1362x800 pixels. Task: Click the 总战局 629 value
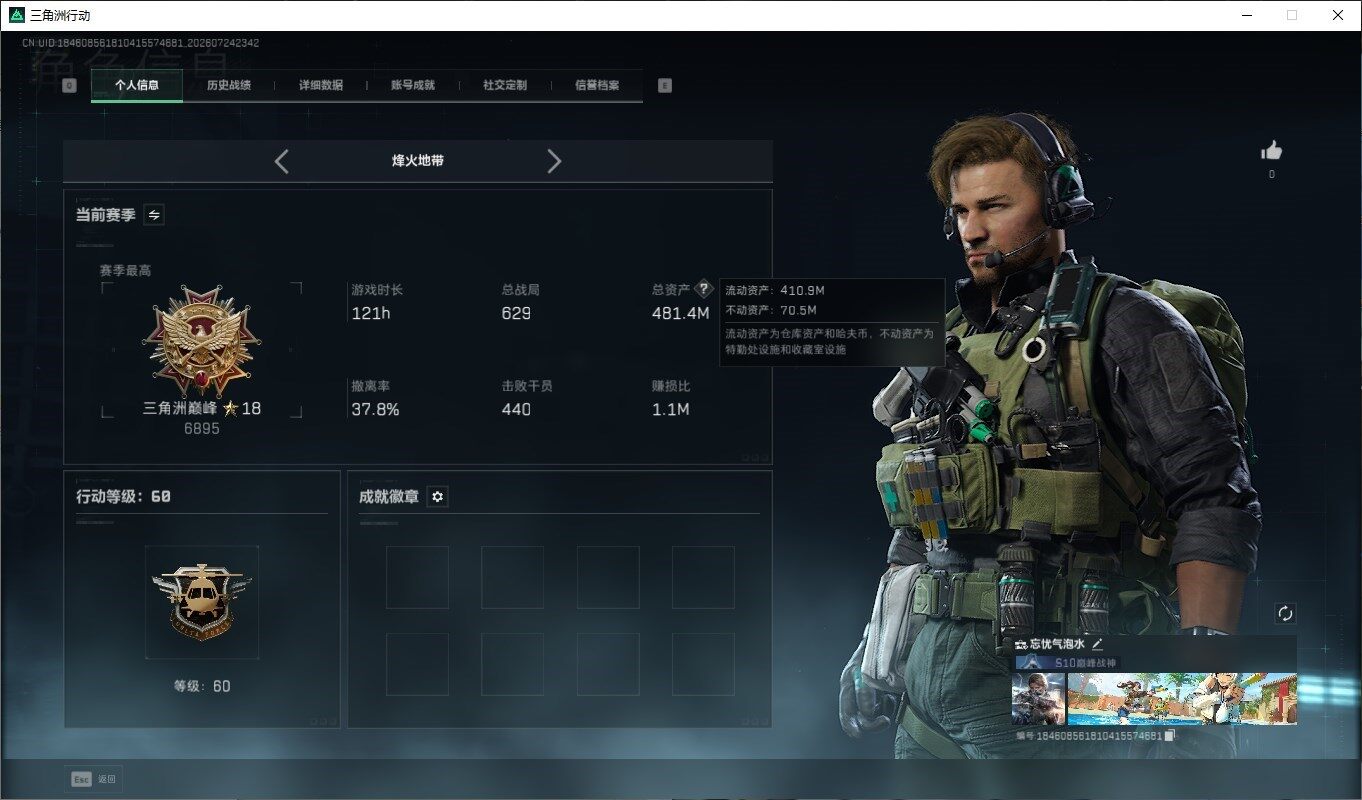516,314
